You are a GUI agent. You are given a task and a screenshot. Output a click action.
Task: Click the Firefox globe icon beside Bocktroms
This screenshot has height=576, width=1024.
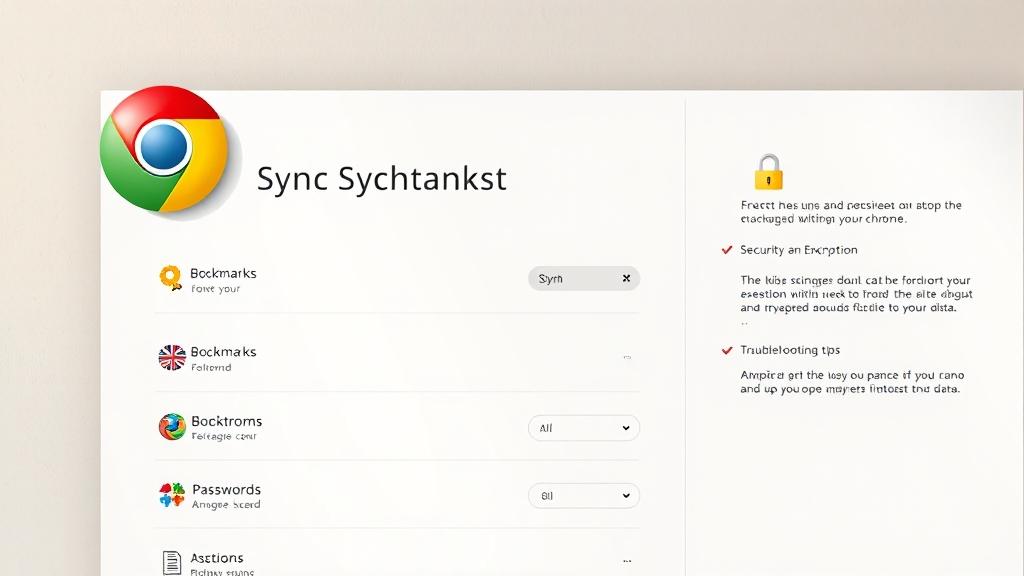172,426
